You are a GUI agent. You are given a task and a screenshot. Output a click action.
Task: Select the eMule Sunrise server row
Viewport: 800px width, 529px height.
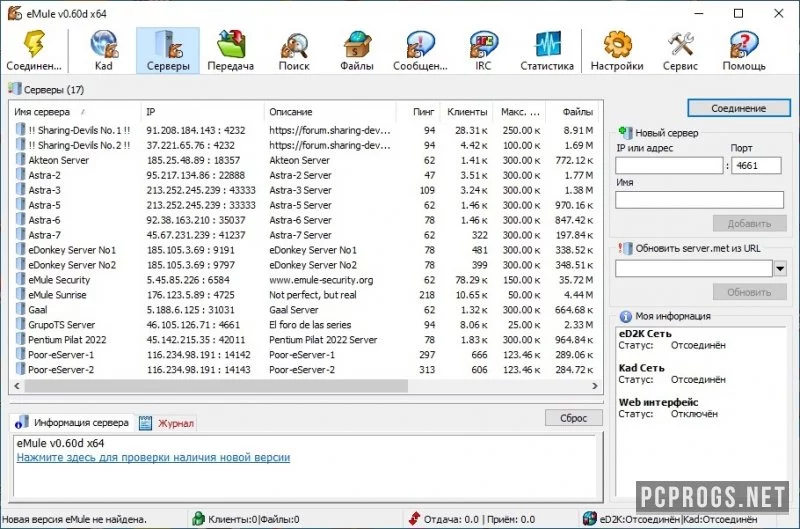[x=305, y=294]
